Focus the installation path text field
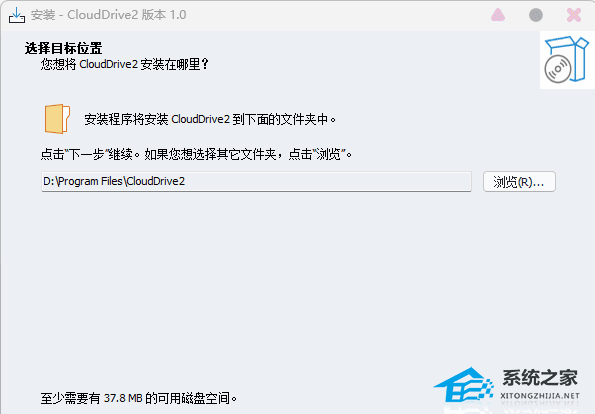 257,181
